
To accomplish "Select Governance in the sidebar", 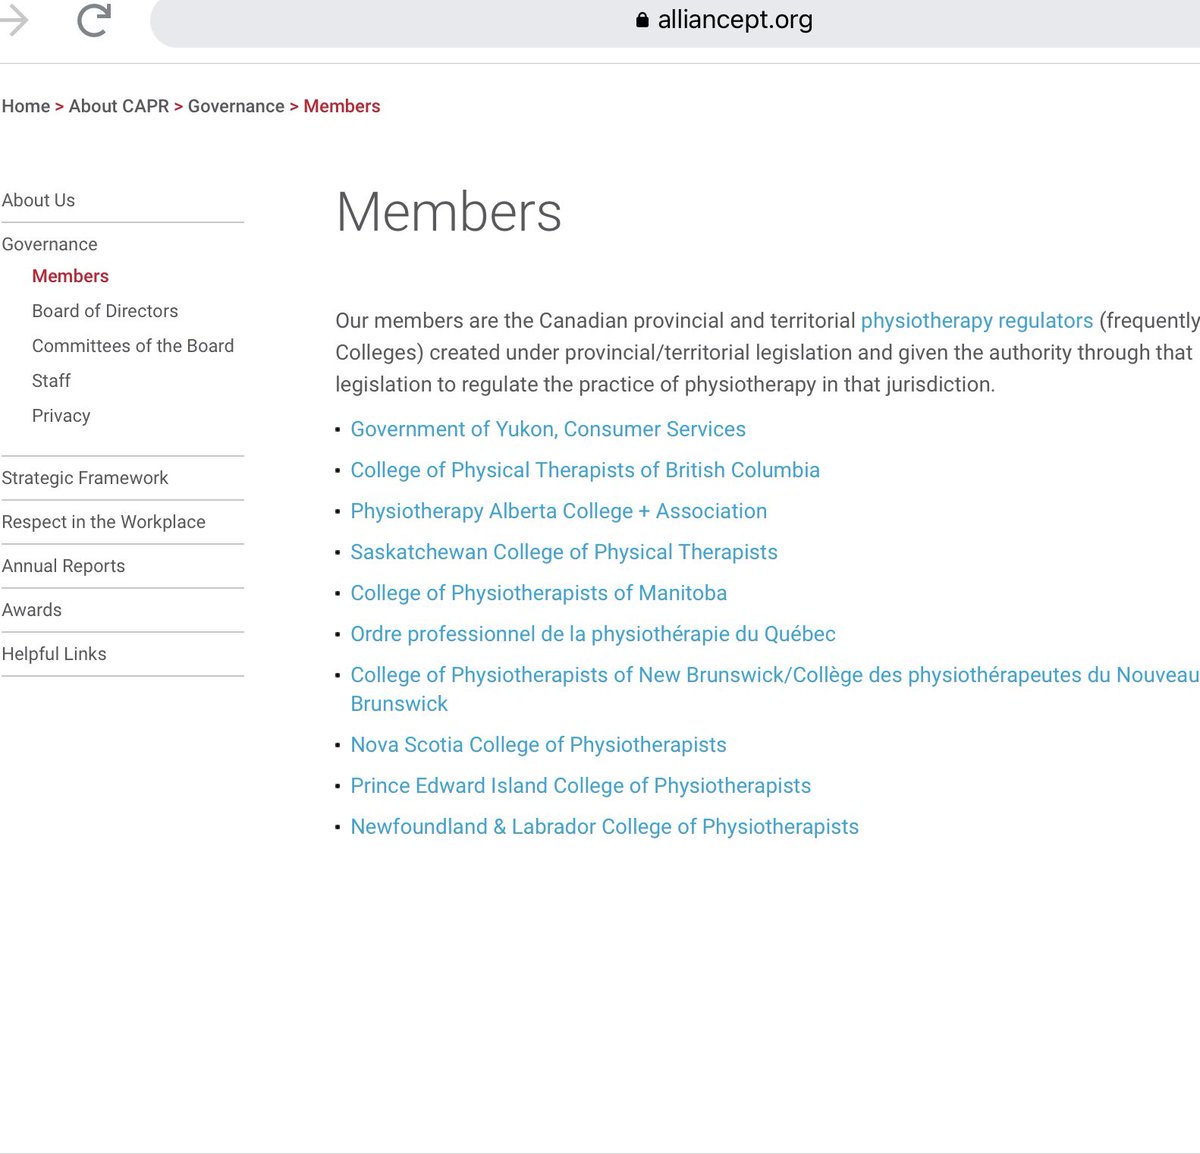I will 50,244.
